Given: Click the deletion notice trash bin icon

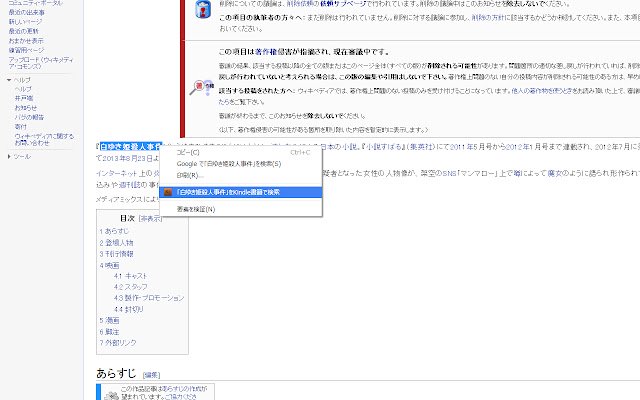Looking at the screenshot, I should [x=203, y=9].
